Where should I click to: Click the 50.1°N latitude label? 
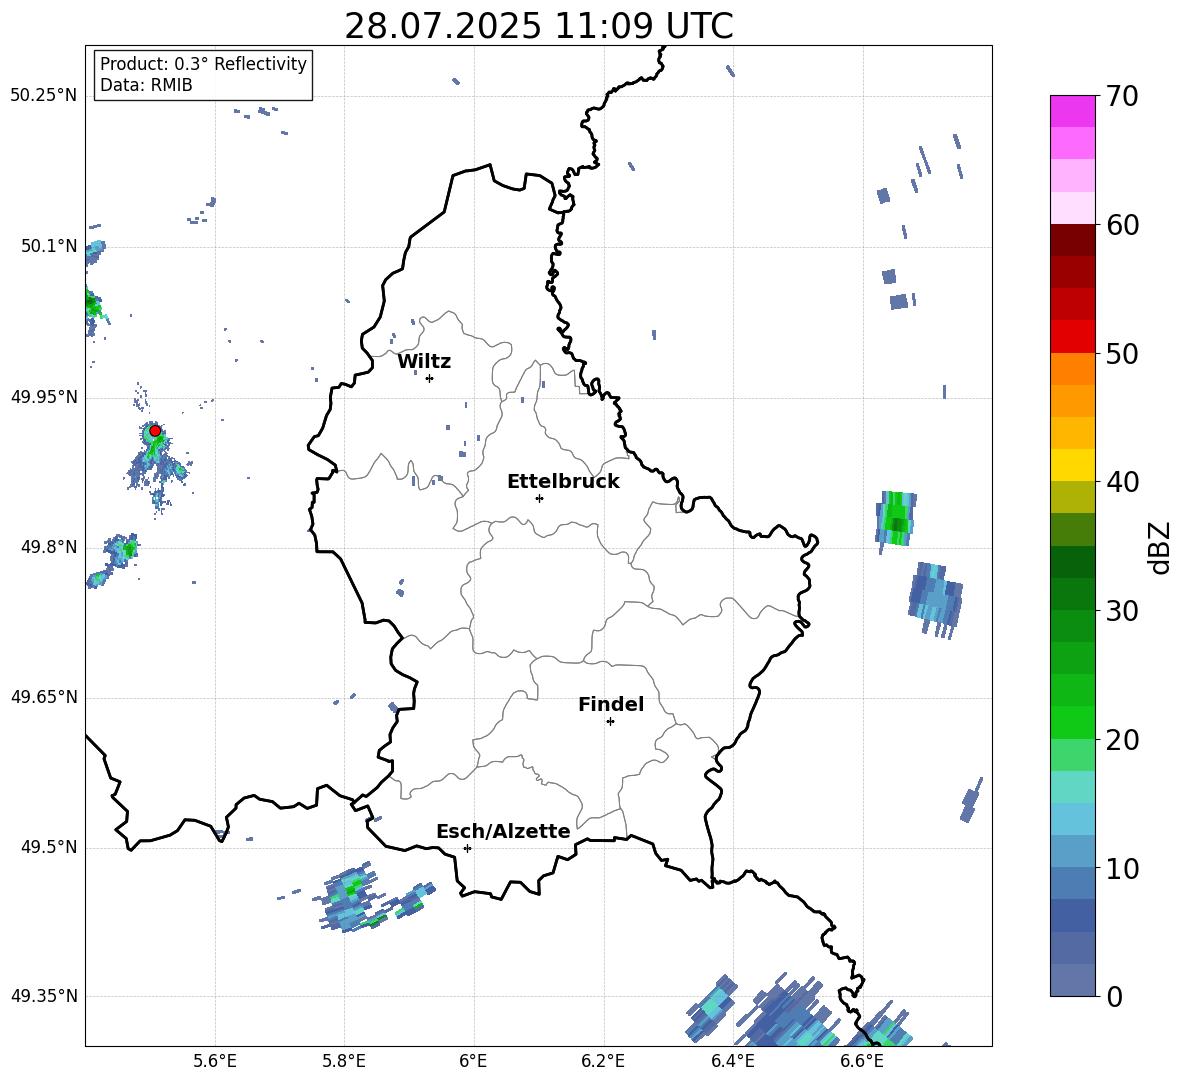point(49,246)
